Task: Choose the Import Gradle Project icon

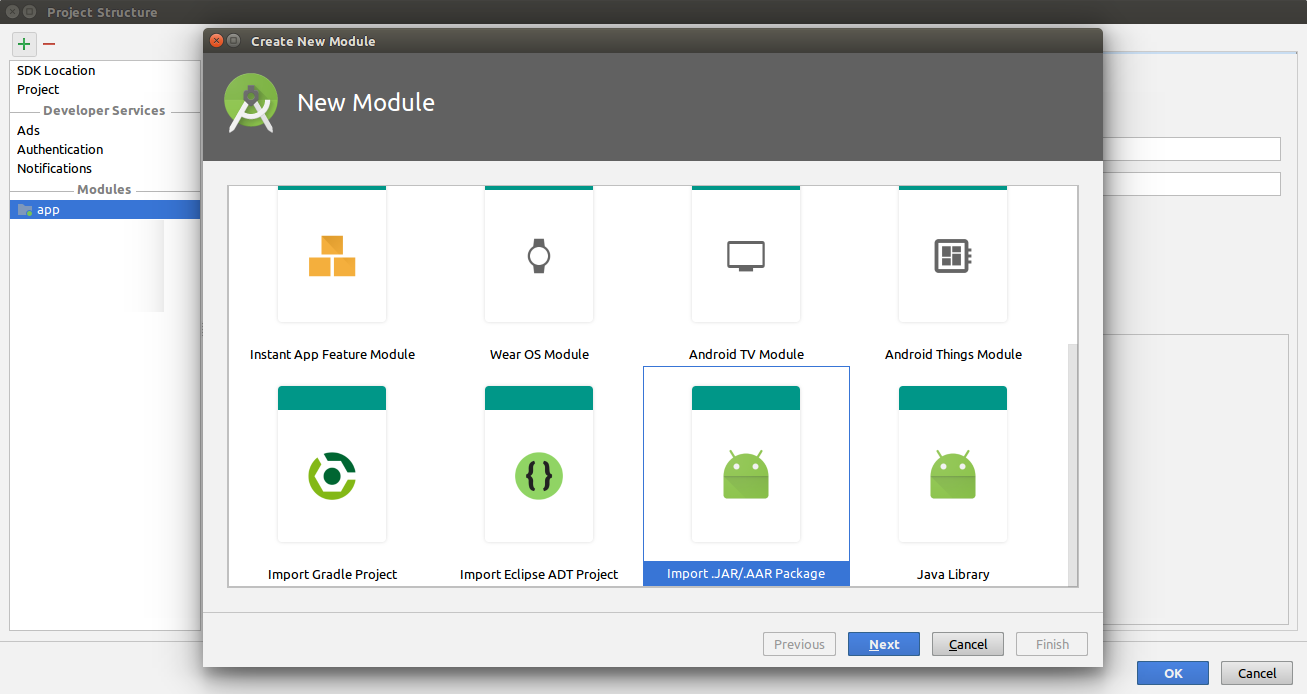Action: click(332, 476)
